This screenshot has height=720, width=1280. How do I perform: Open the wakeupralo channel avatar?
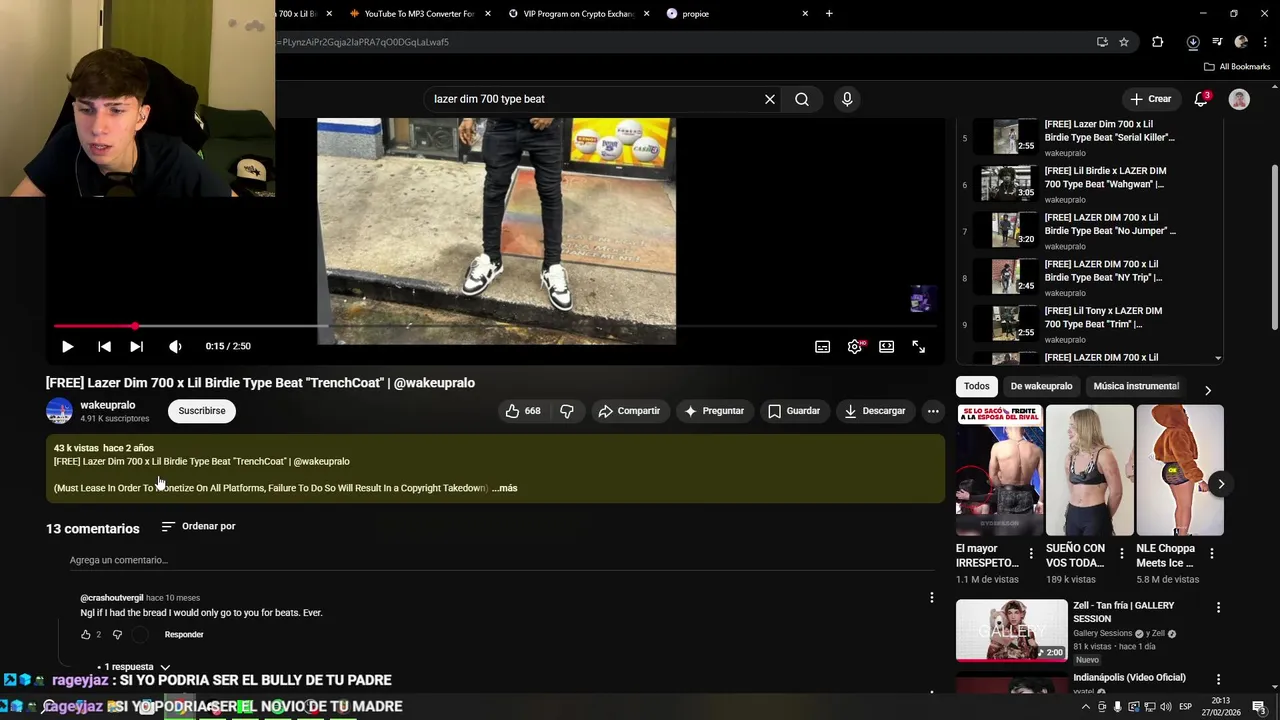pos(59,411)
